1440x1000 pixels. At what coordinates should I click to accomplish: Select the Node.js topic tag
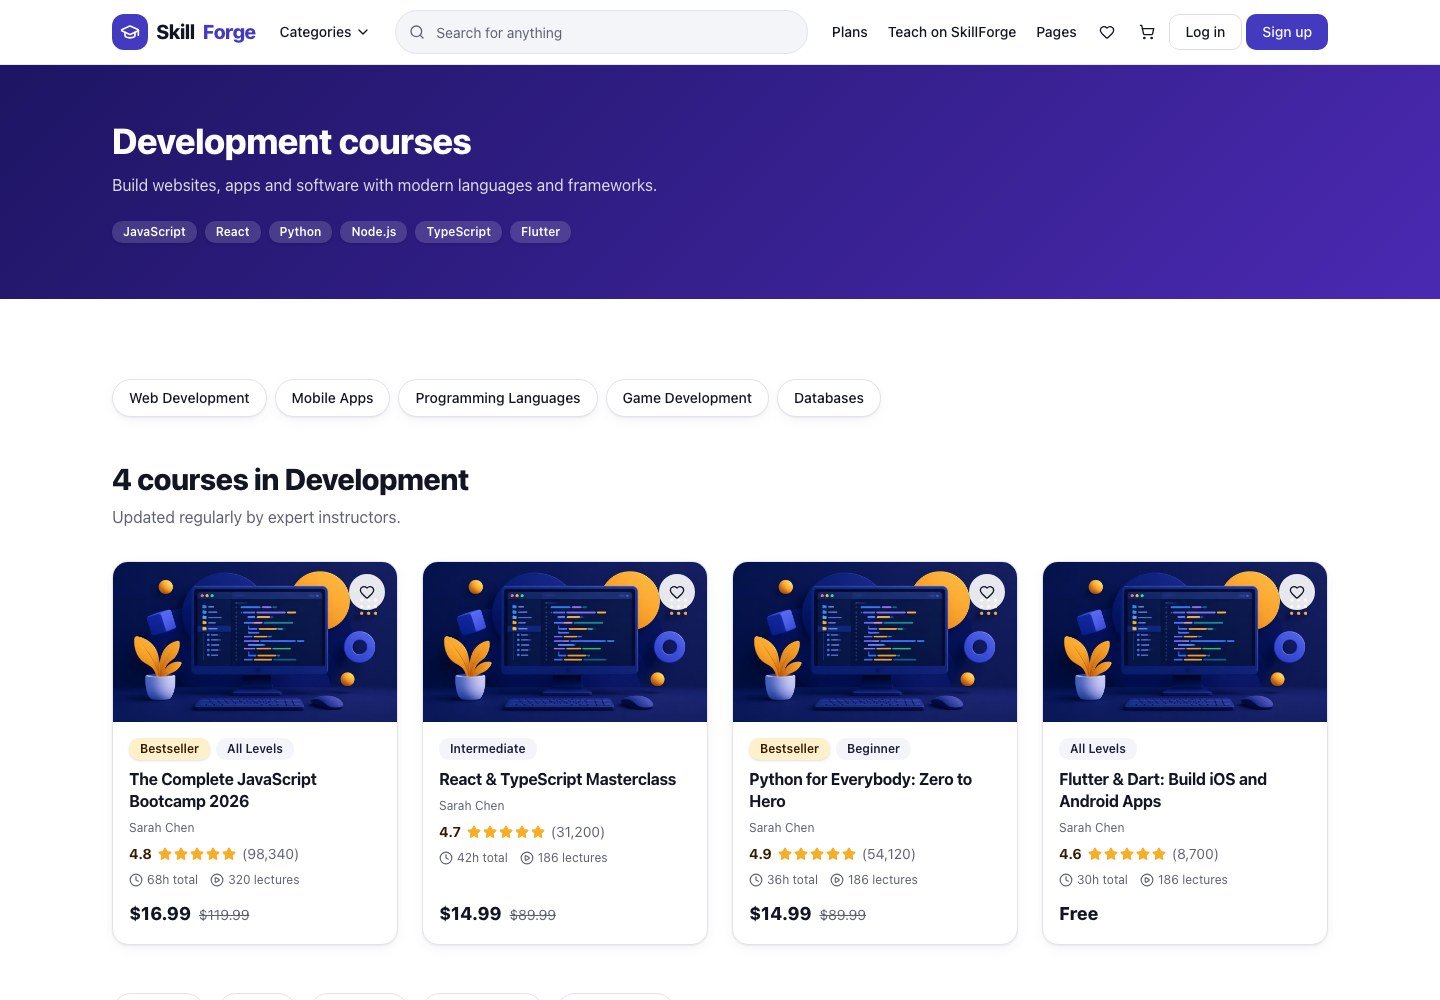[x=374, y=232]
